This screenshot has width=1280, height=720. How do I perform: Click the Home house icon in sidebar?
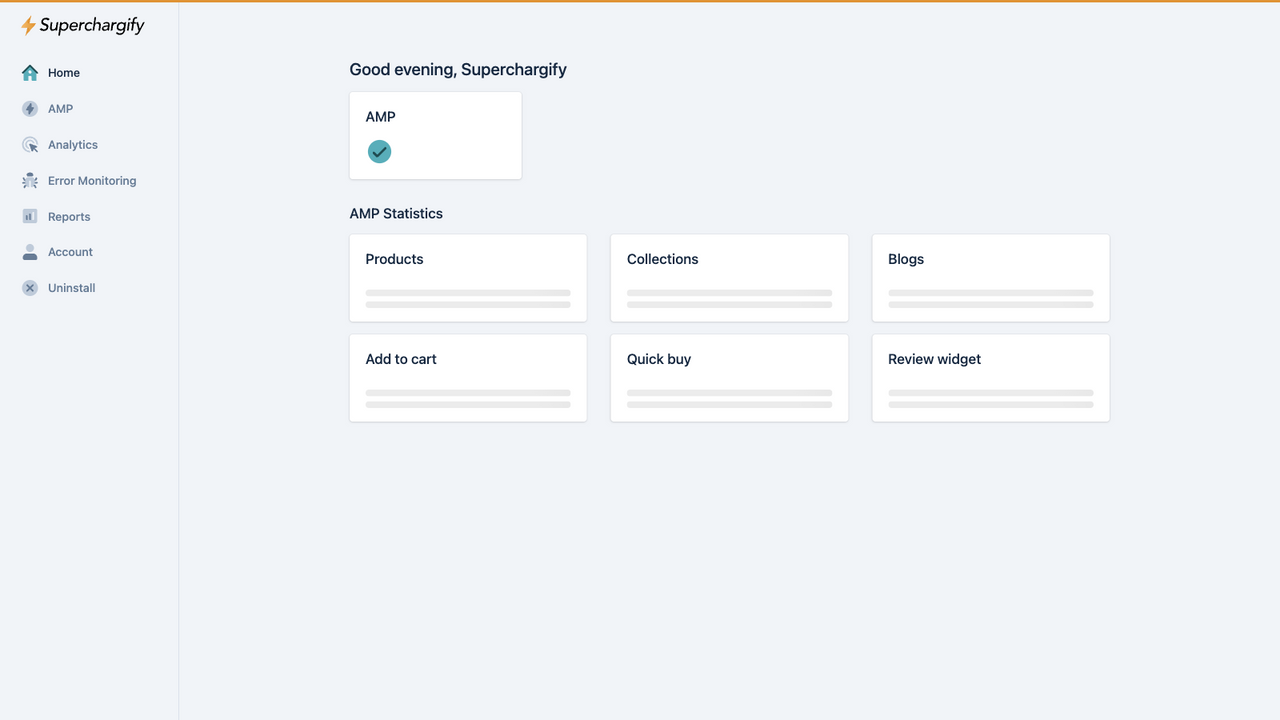(x=30, y=73)
